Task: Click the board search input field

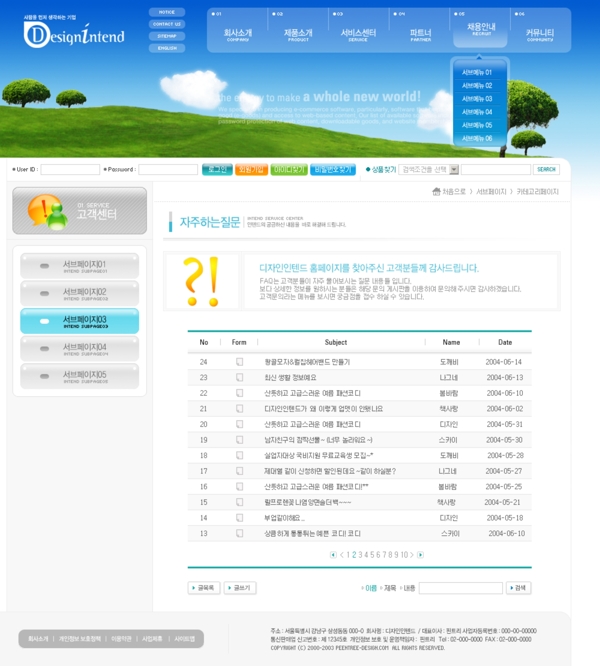Action: 461,588
